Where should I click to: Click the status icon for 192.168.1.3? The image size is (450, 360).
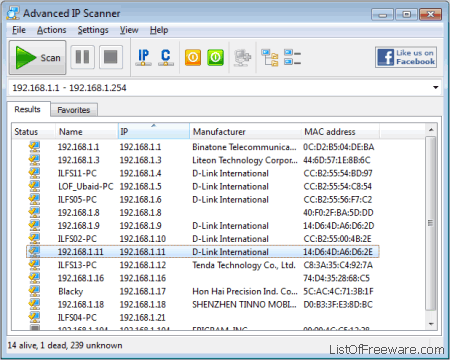(x=34, y=160)
